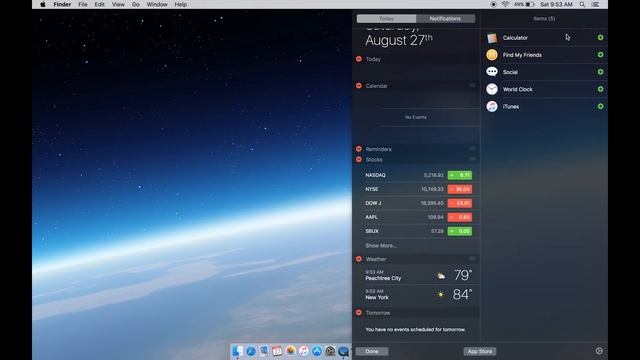The height and width of the screenshot is (360, 640).
Task: Open Spotlight search in menu bar
Action: point(582,4)
